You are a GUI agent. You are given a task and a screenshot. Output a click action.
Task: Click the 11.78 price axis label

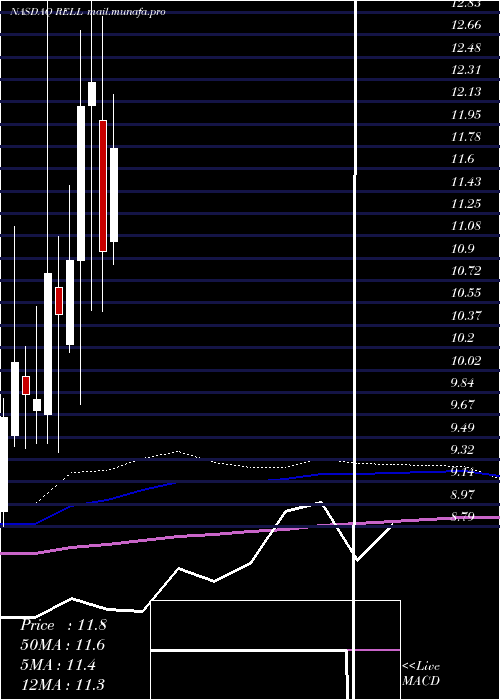click(x=466, y=137)
